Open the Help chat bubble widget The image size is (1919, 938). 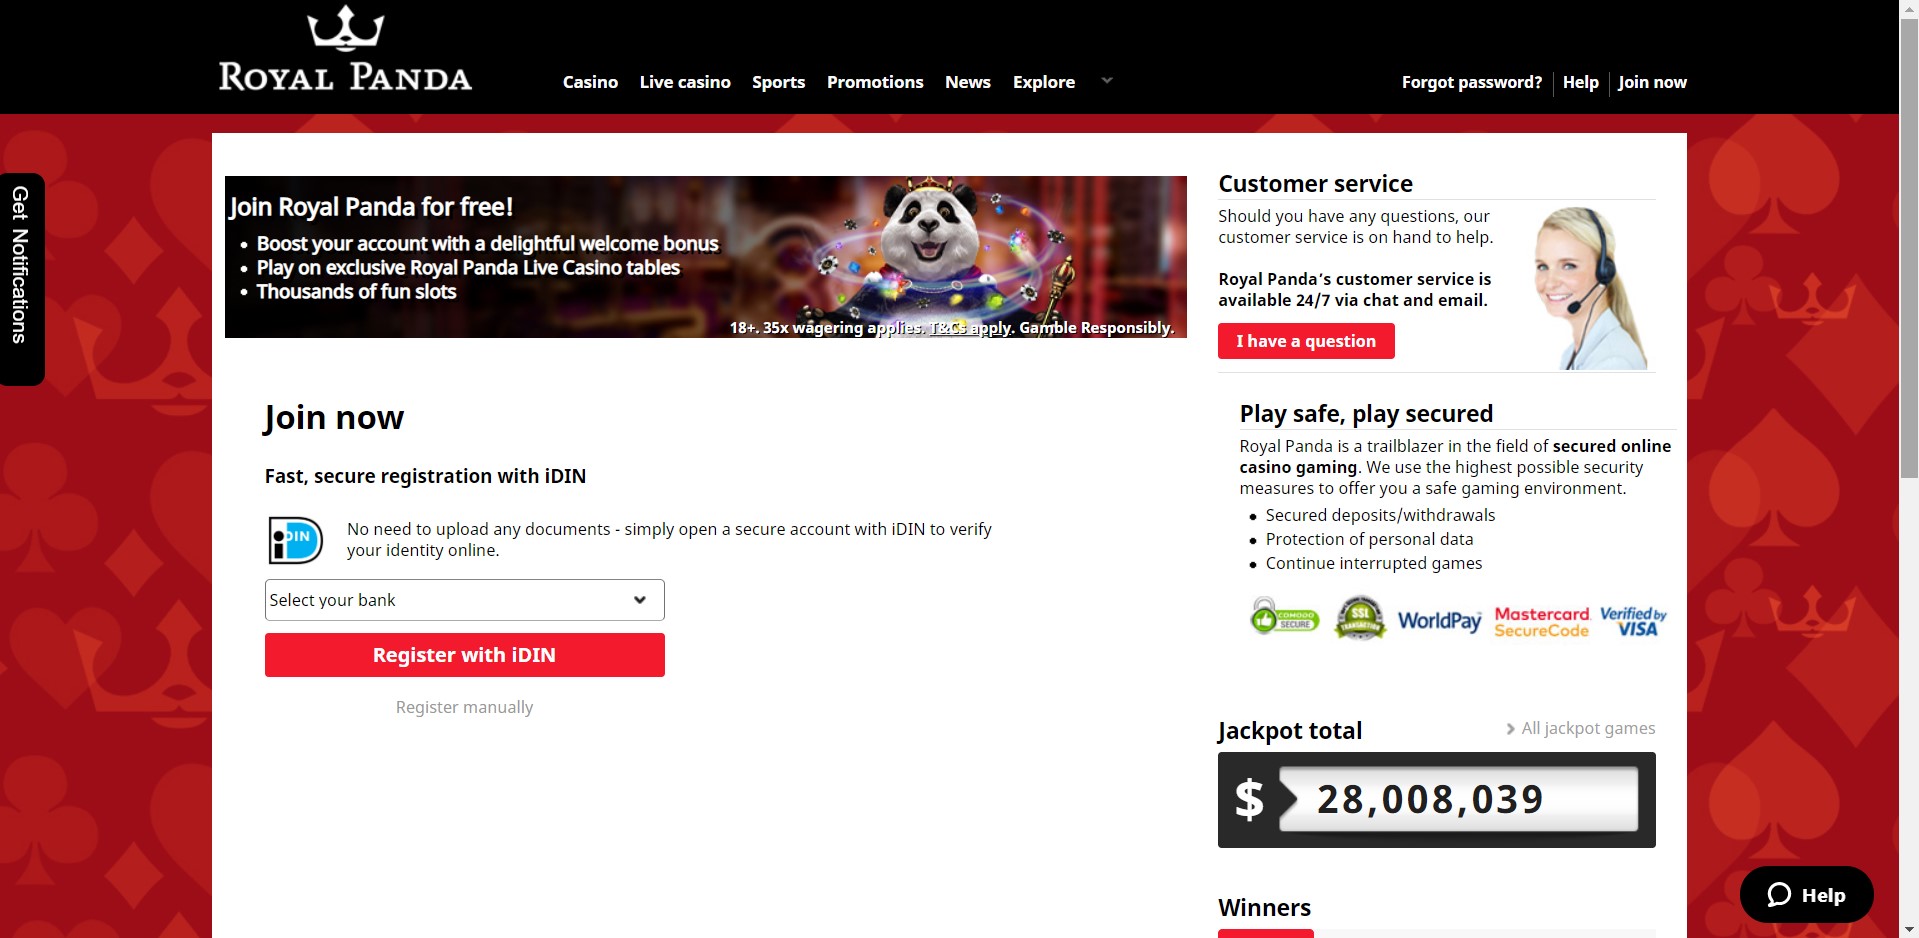[x=1806, y=895]
